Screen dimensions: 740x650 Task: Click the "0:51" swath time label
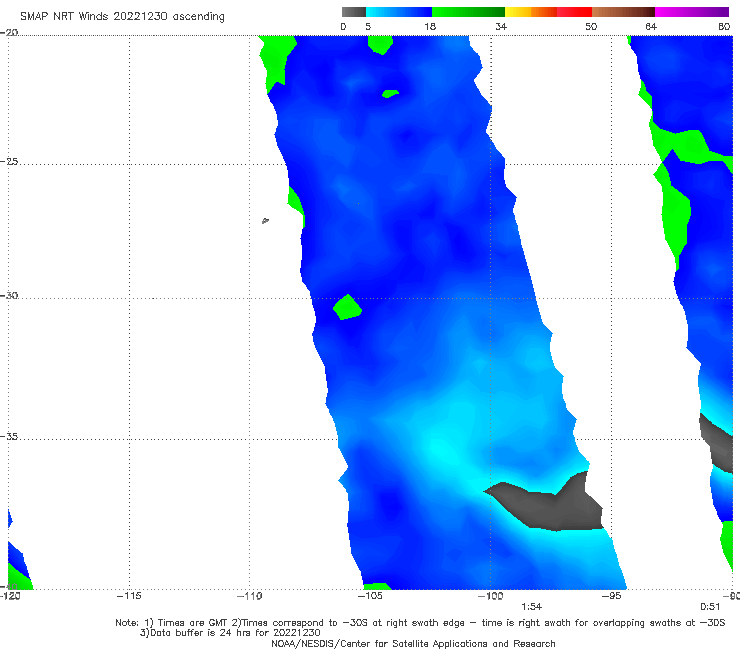point(710,607)
